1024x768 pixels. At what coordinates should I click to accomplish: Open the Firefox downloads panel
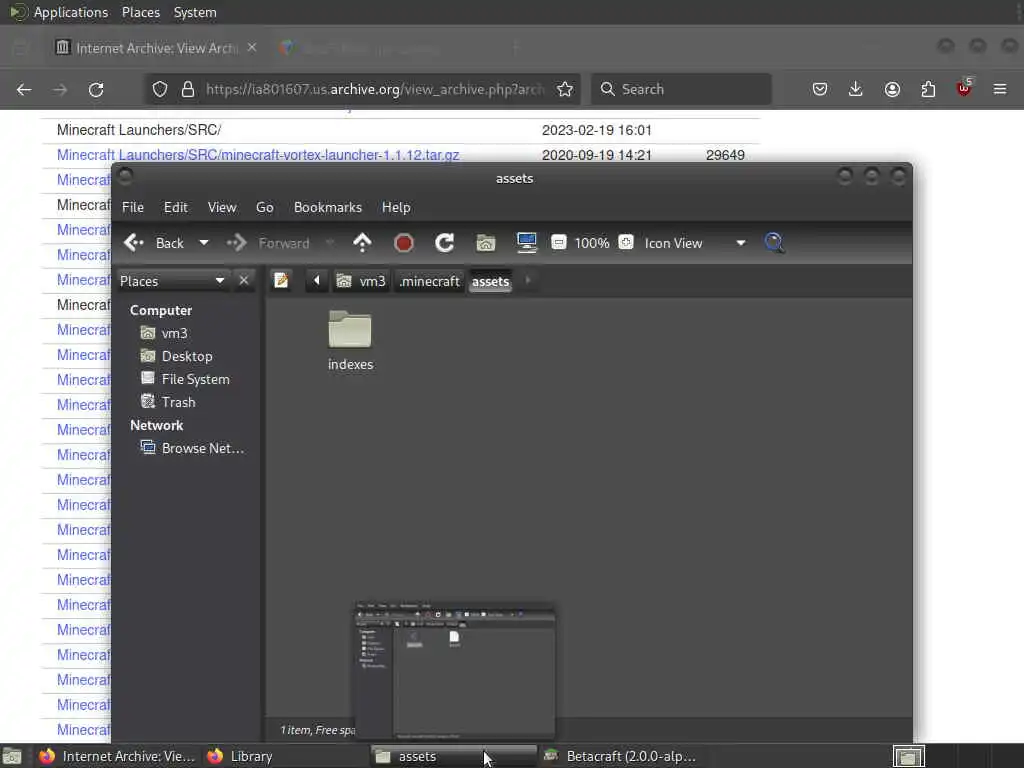(x=856, y=89)
